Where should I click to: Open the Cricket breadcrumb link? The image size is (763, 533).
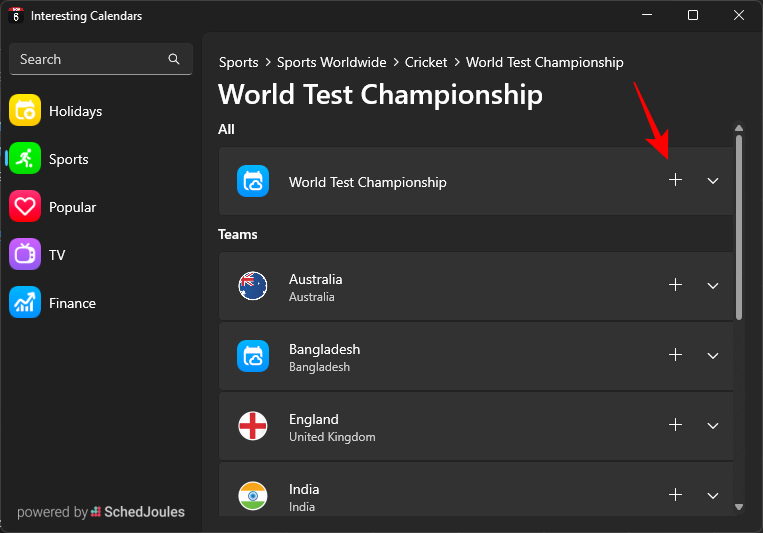(x=426, y=62)
